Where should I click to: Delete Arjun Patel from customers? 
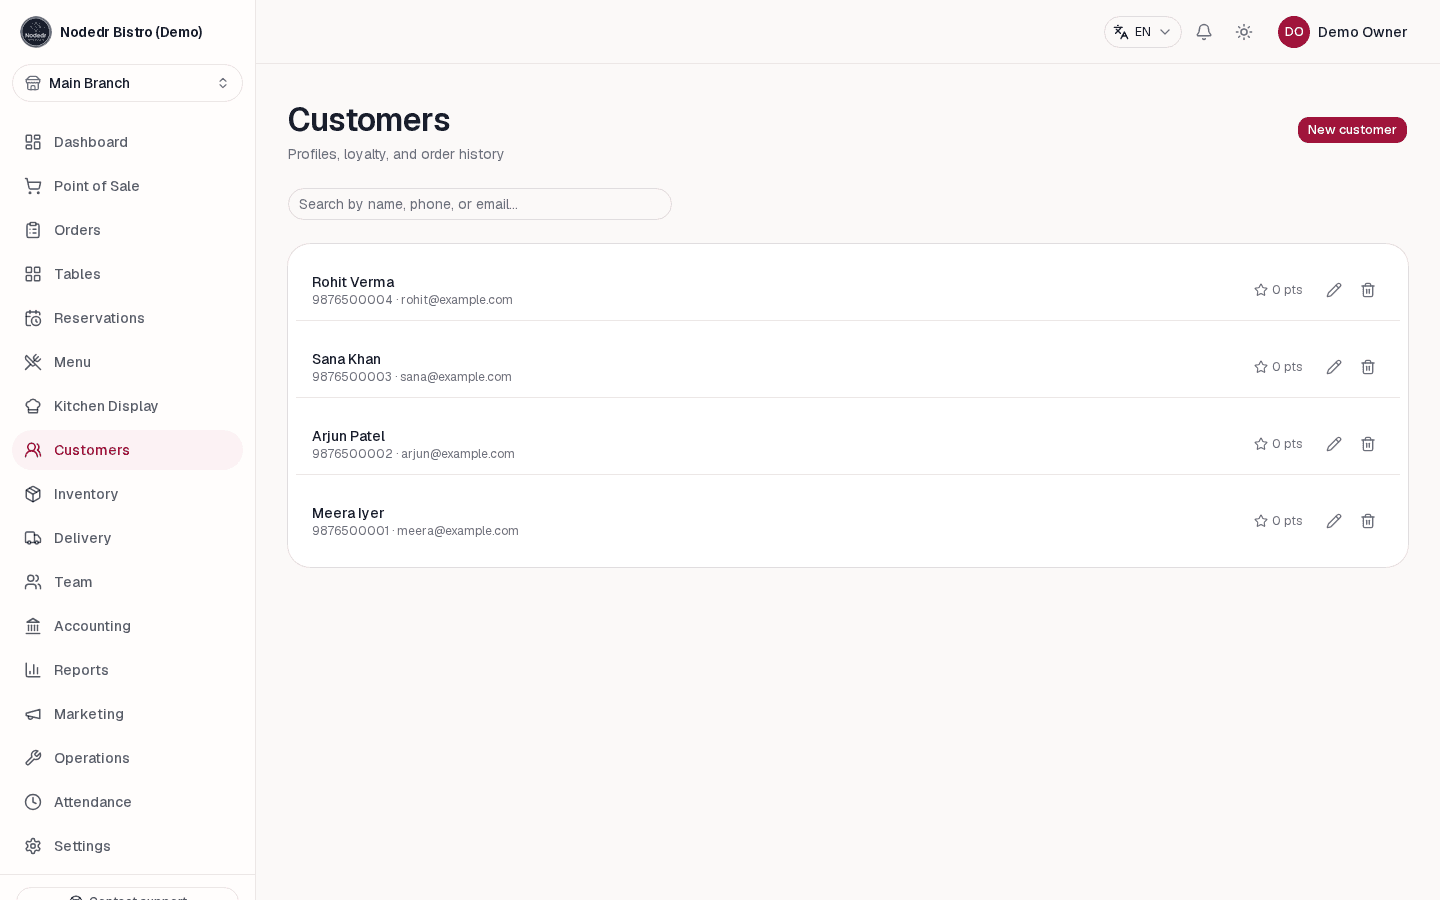1368,444
